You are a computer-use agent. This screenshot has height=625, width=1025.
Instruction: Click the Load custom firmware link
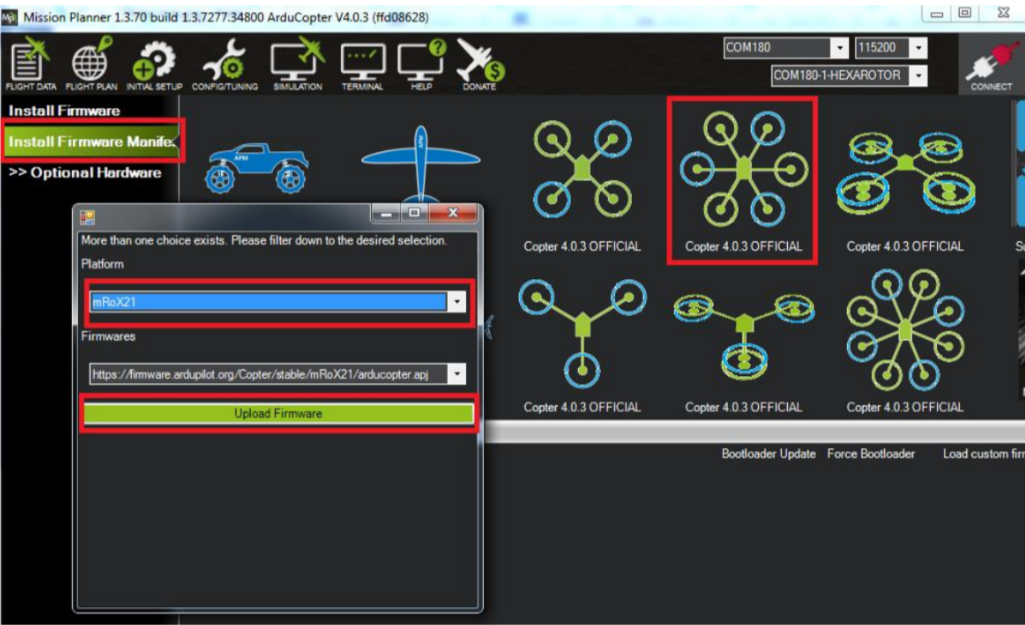pyautogui.click(x=983, y=454)
